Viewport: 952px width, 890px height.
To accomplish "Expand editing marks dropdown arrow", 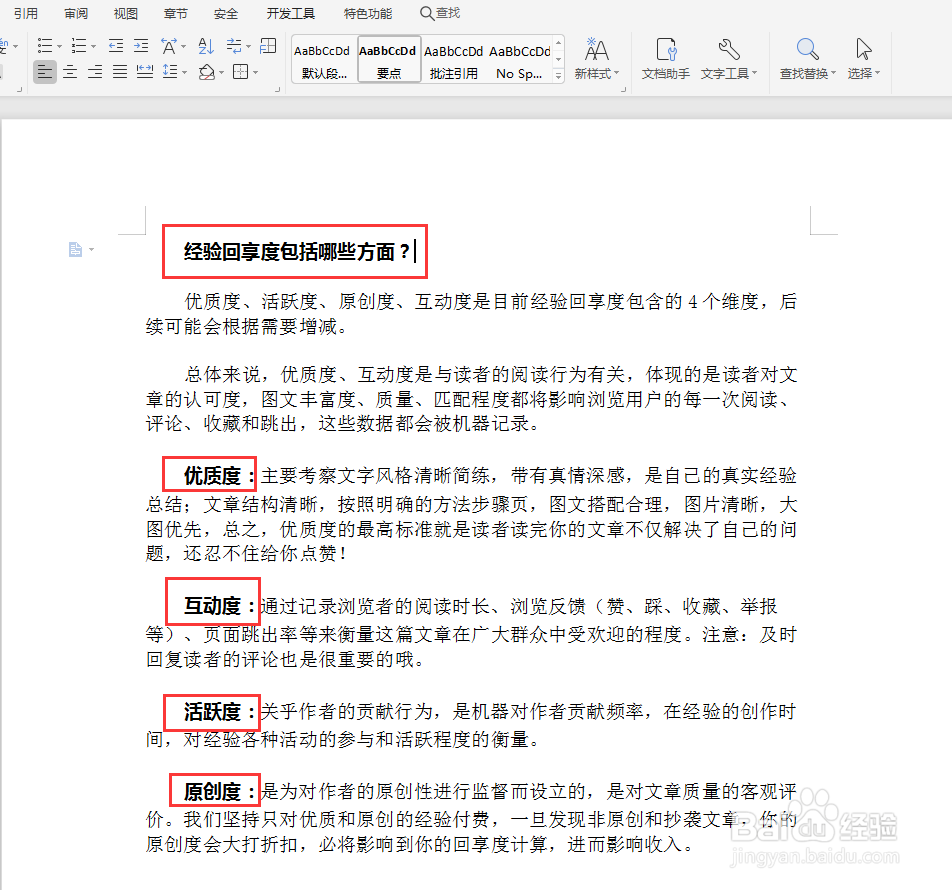I will [248, 46].
